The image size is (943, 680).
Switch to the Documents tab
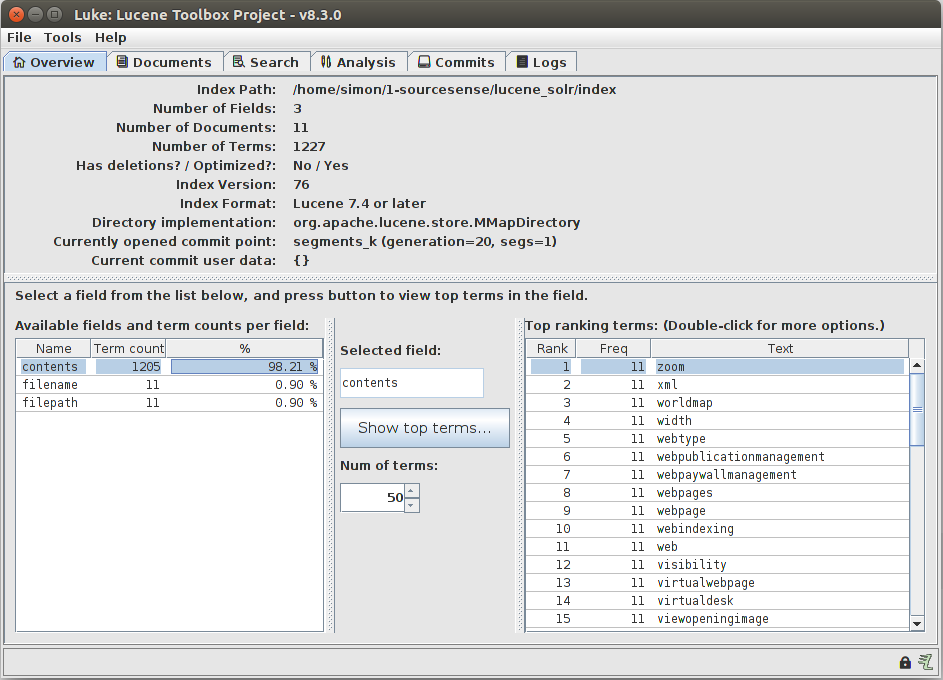[x=165, y=62]
